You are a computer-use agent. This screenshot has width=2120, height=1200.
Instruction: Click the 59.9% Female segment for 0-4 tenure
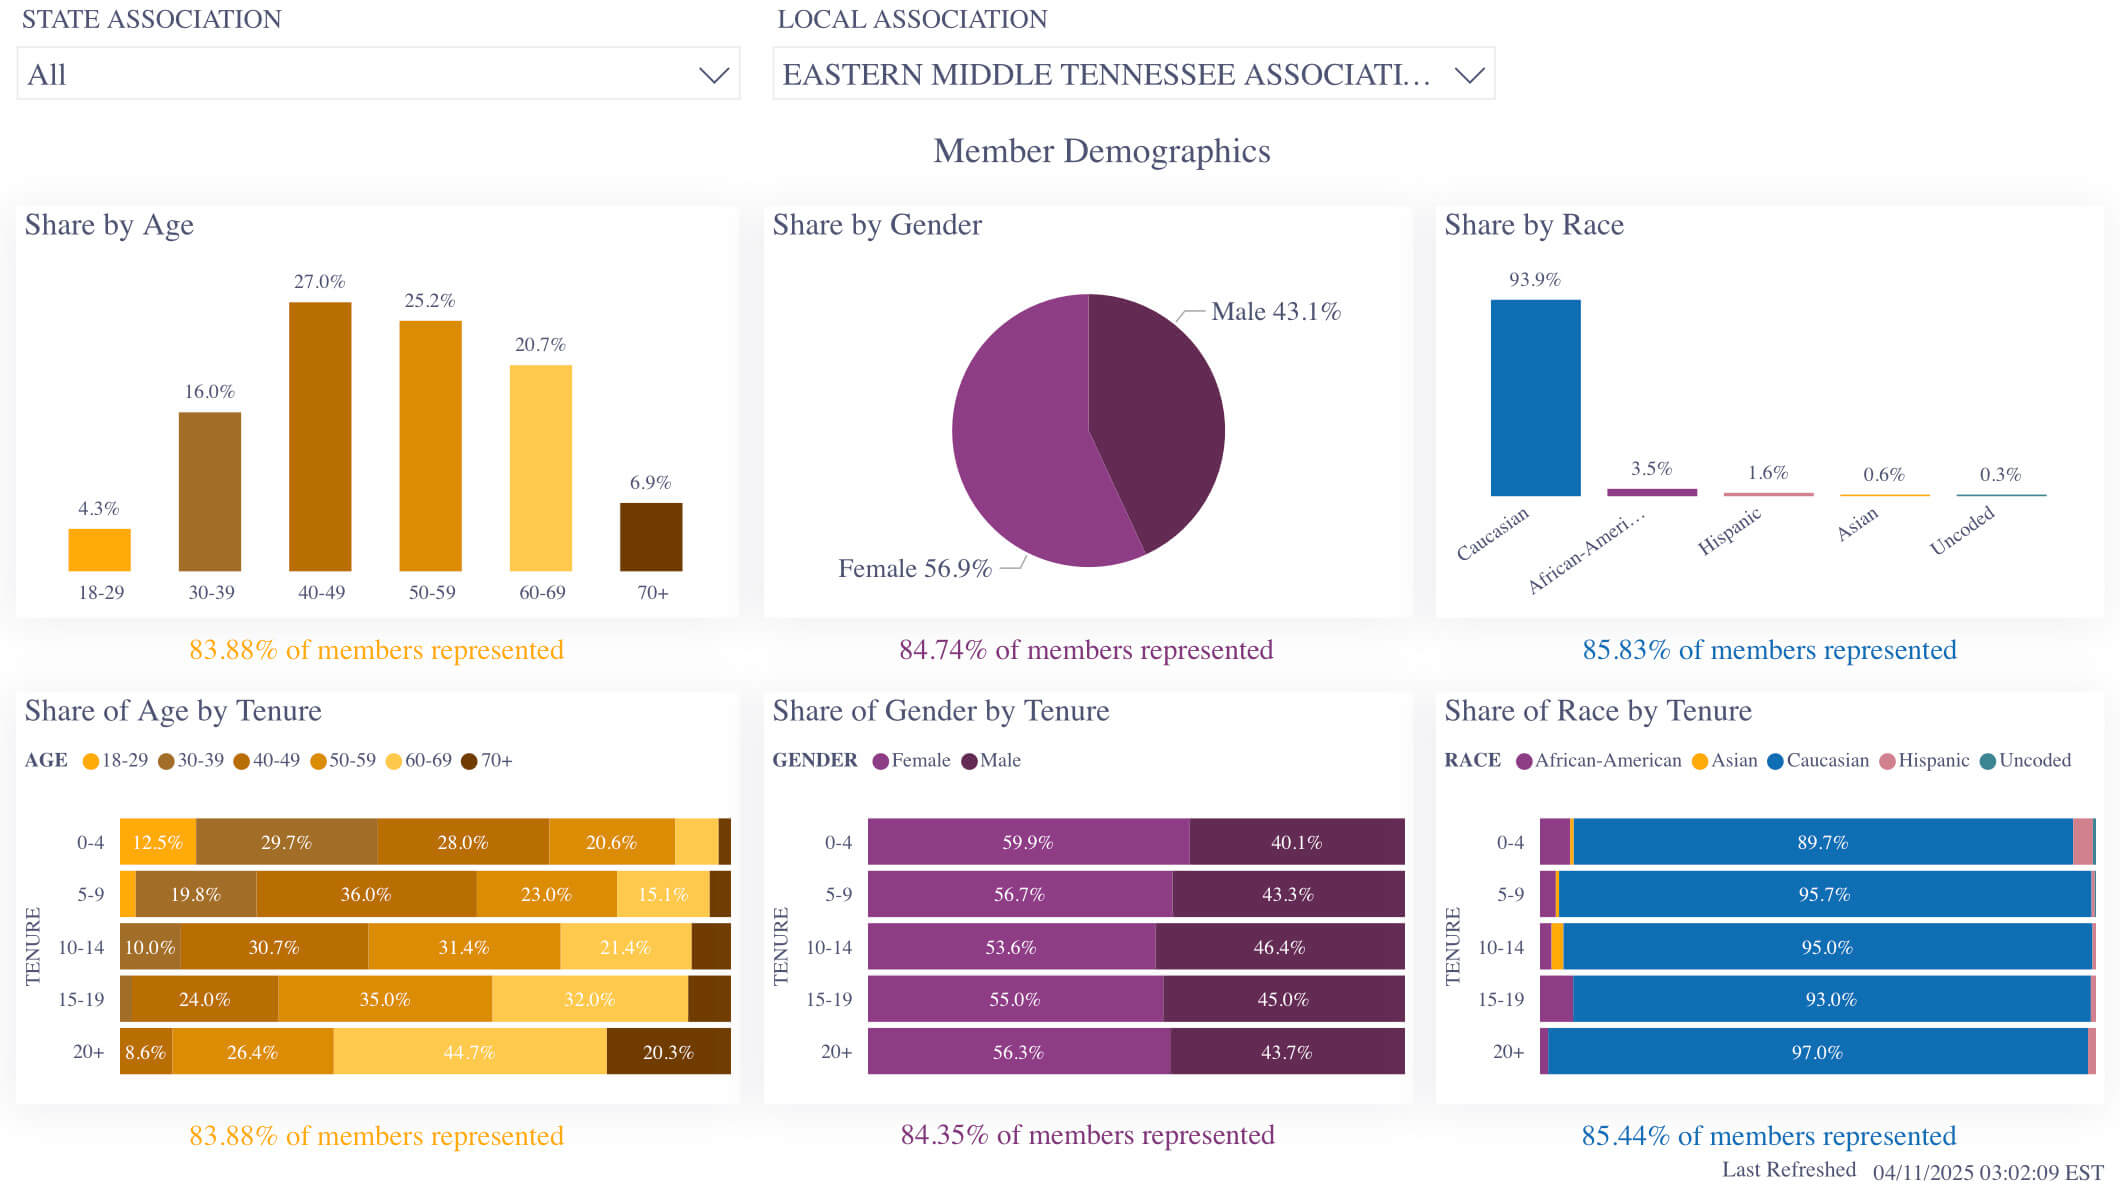[x=1028, y=841]
